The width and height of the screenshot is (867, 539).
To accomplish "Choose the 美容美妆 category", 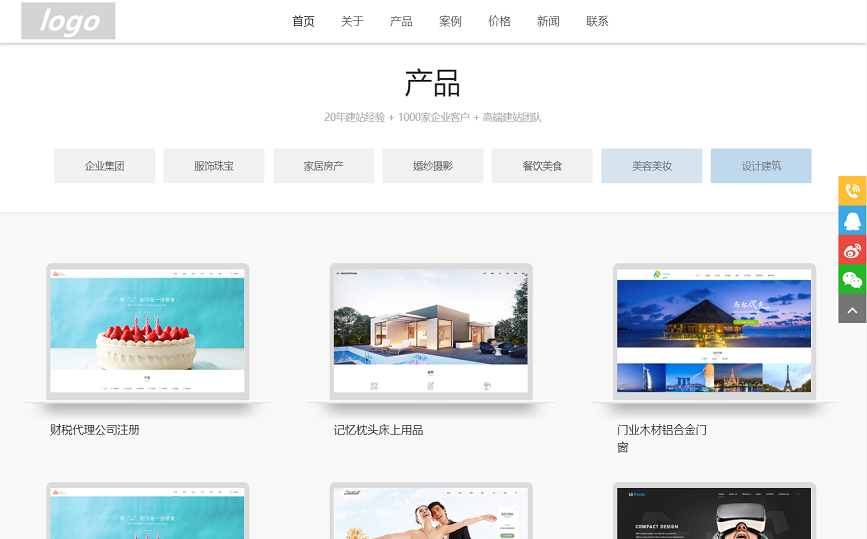I will click(x=652, y=166).
